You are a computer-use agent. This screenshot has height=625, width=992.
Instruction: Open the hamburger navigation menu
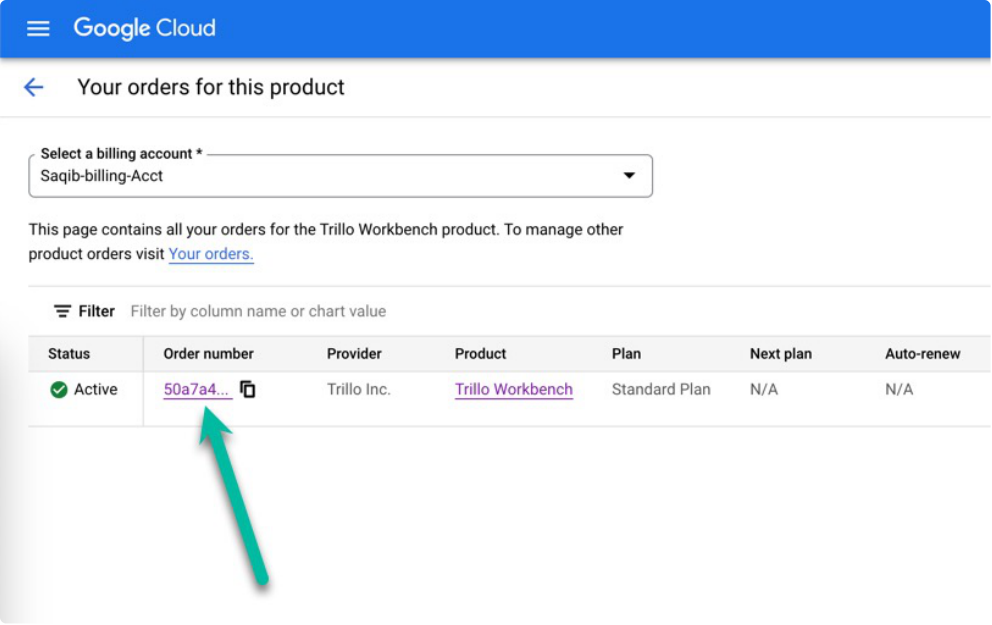(x=38, y=28)
